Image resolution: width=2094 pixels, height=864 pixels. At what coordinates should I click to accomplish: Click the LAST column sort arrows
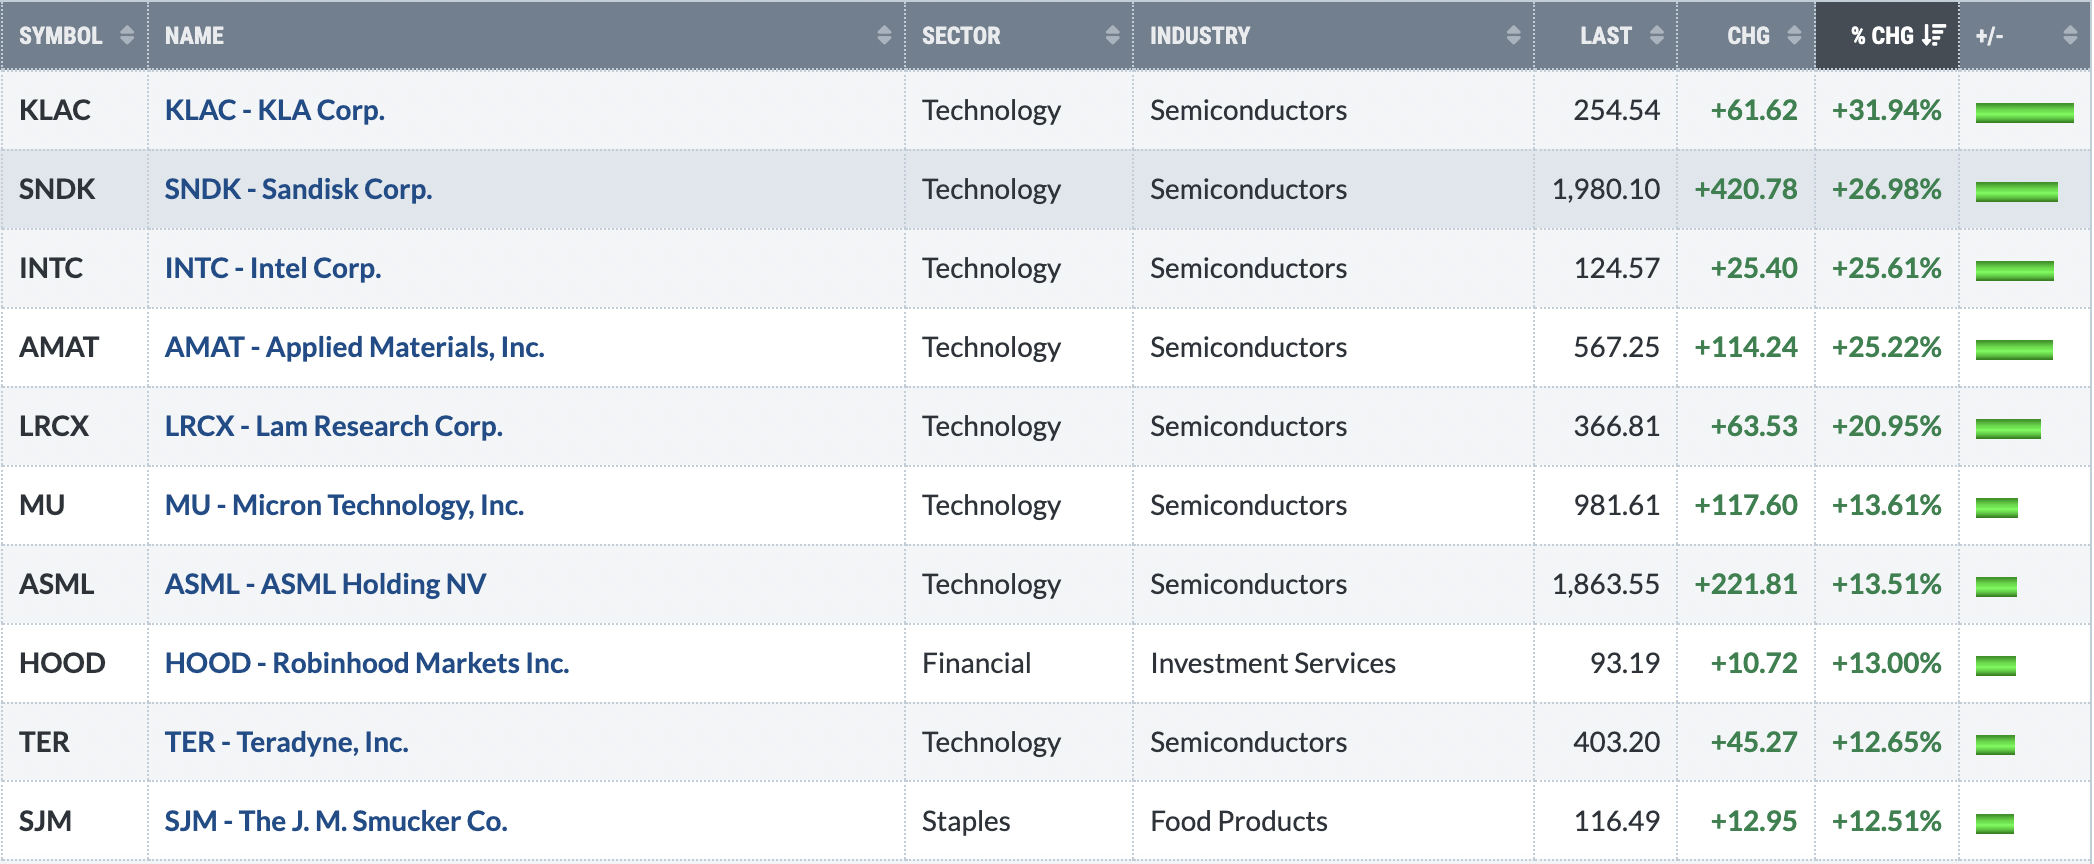1657,35
